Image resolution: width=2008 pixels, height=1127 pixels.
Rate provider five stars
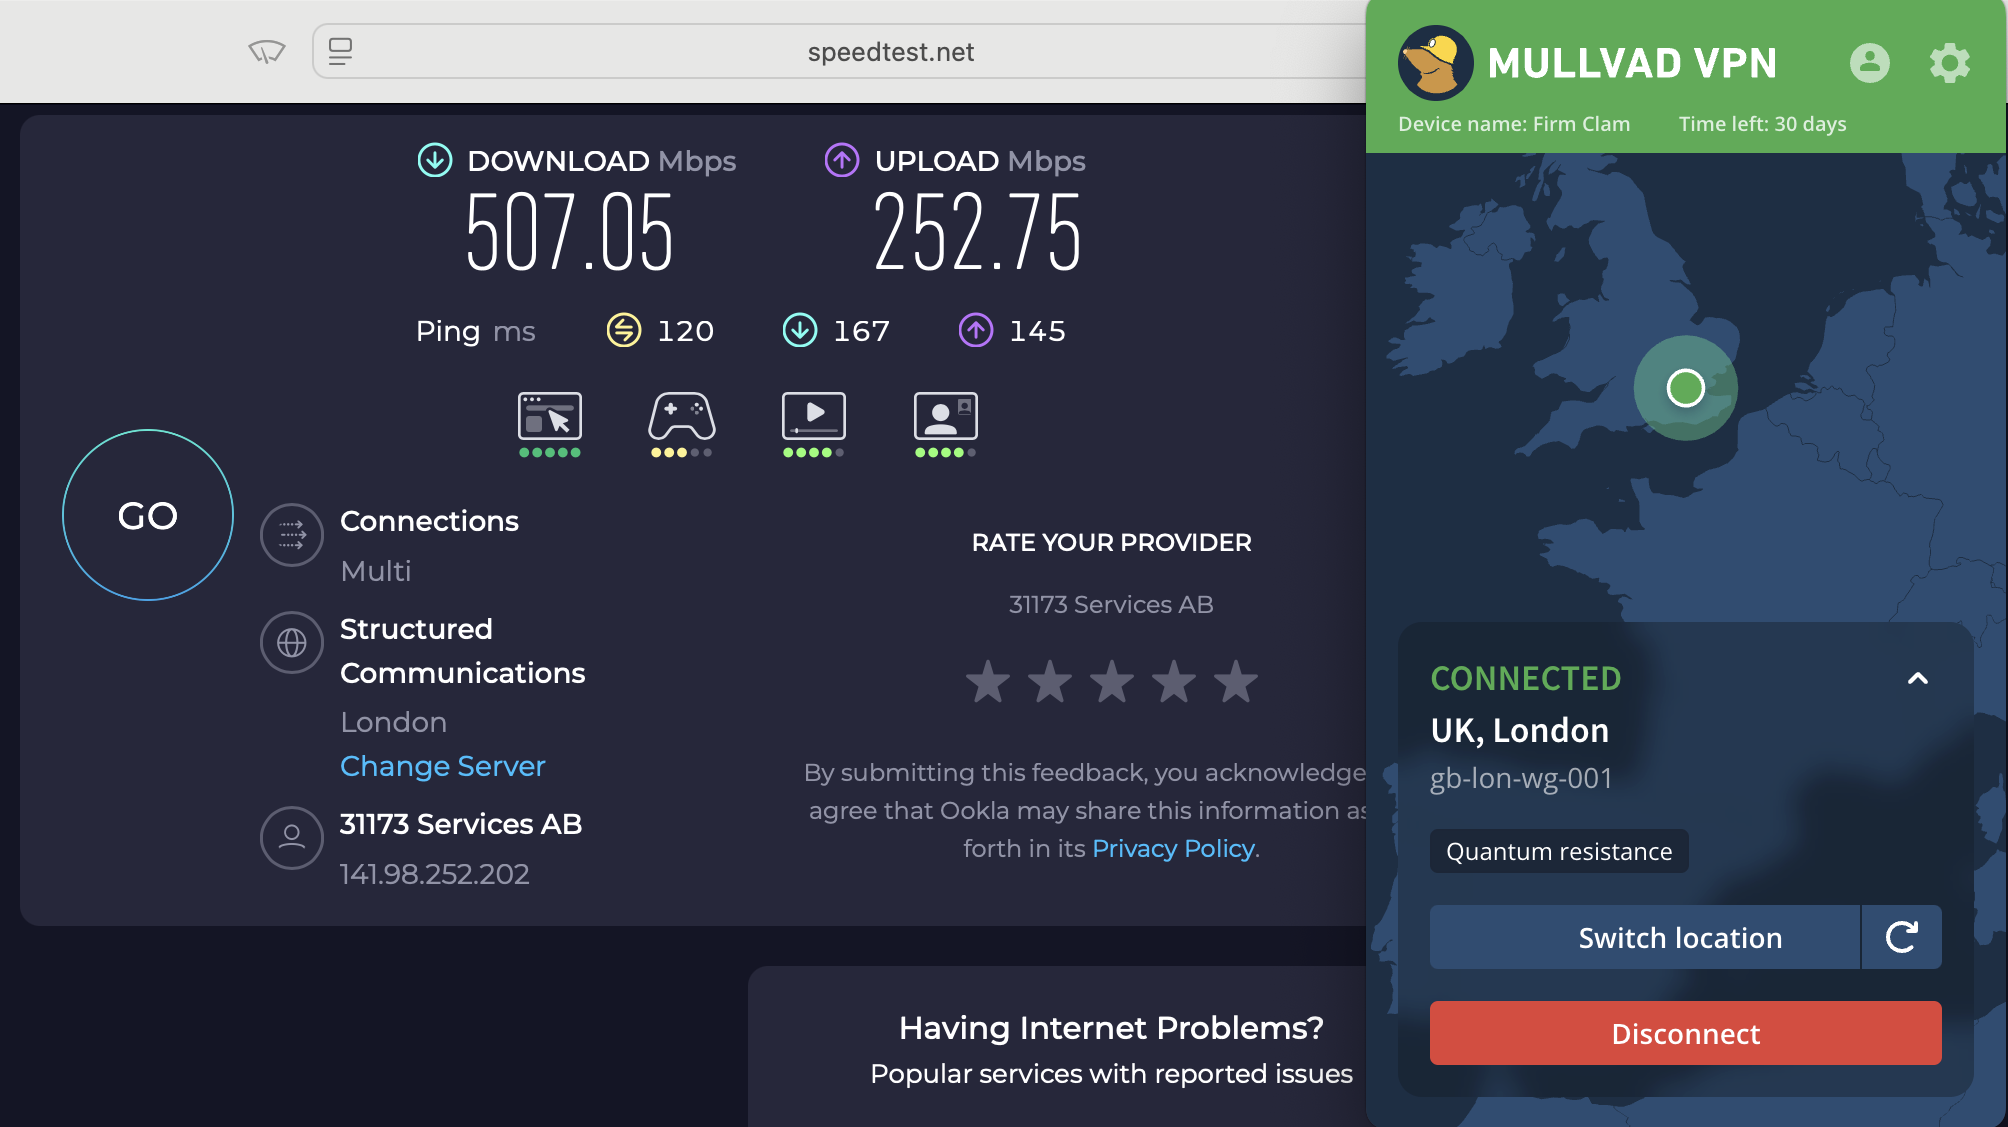click(x=1236, y=681)
